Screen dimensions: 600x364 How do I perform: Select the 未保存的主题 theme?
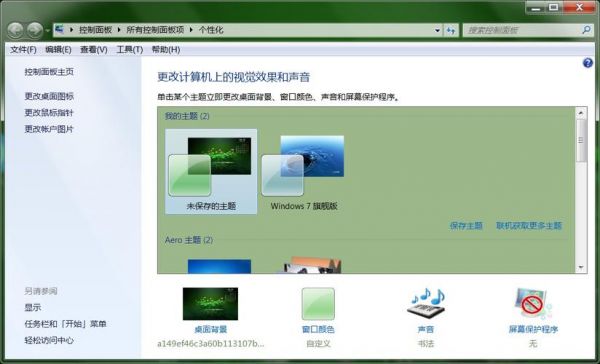(x=211, y=171)
